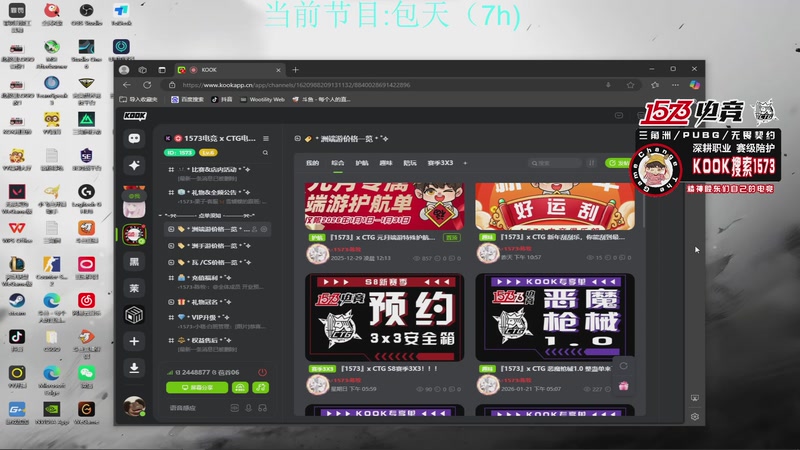Open the settings gear at window bottom right
Viewport: 800px width, 450px height.
click(694, 417)
